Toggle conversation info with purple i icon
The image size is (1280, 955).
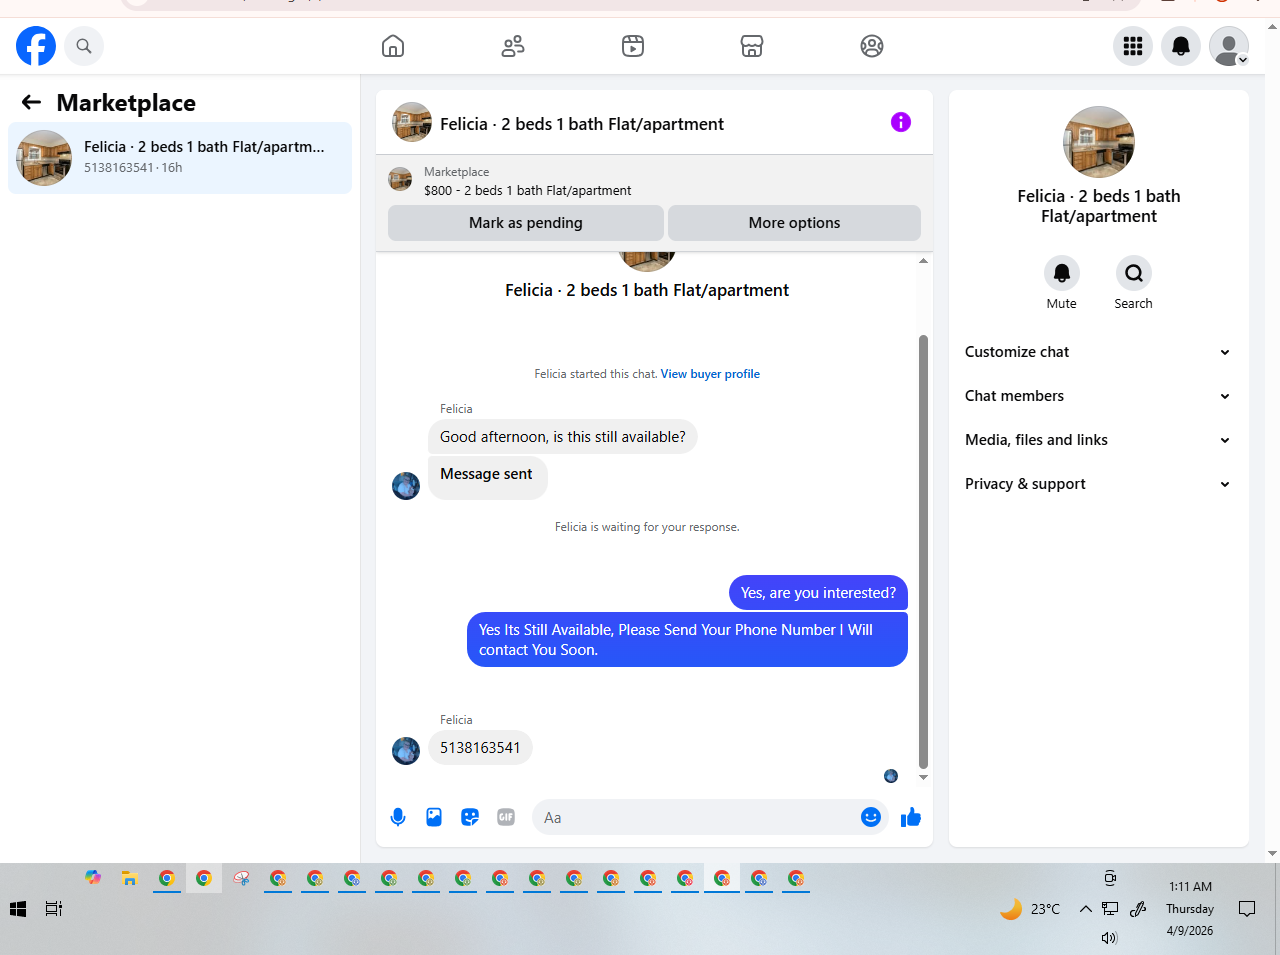coord(901,122)
